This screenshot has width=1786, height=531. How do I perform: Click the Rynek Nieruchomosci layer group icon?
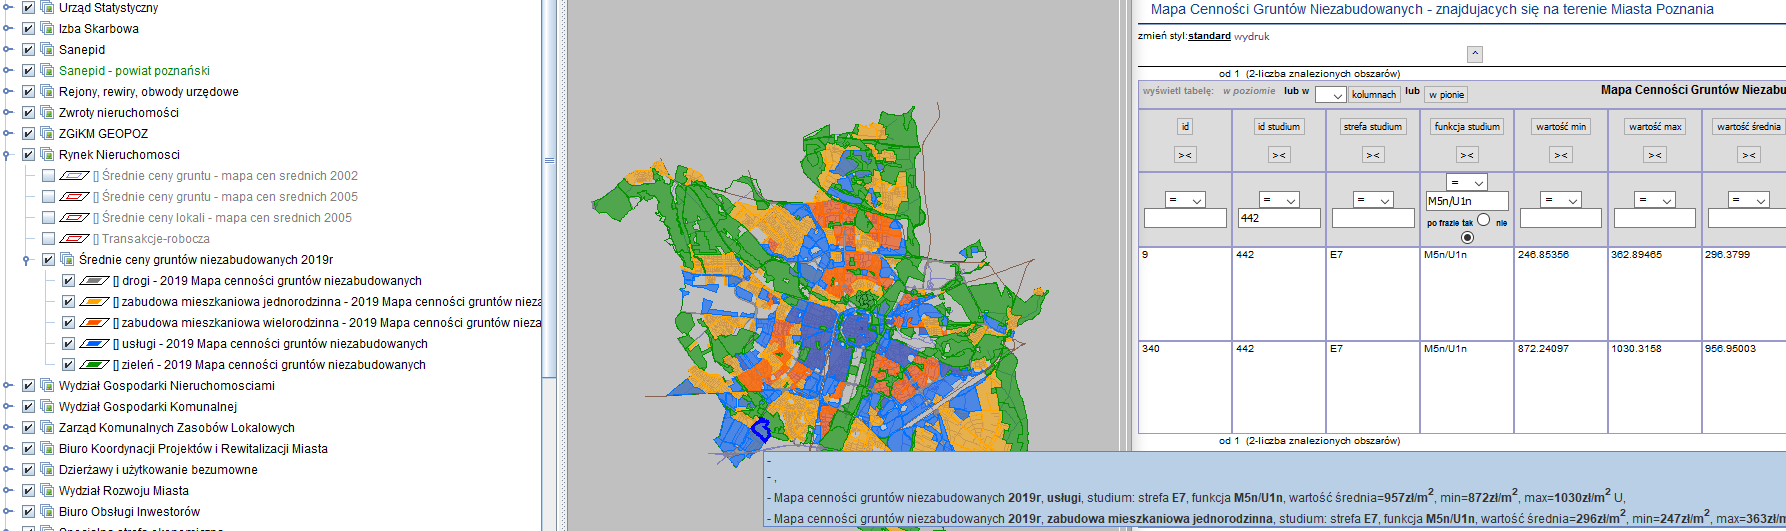pos(46,155)
